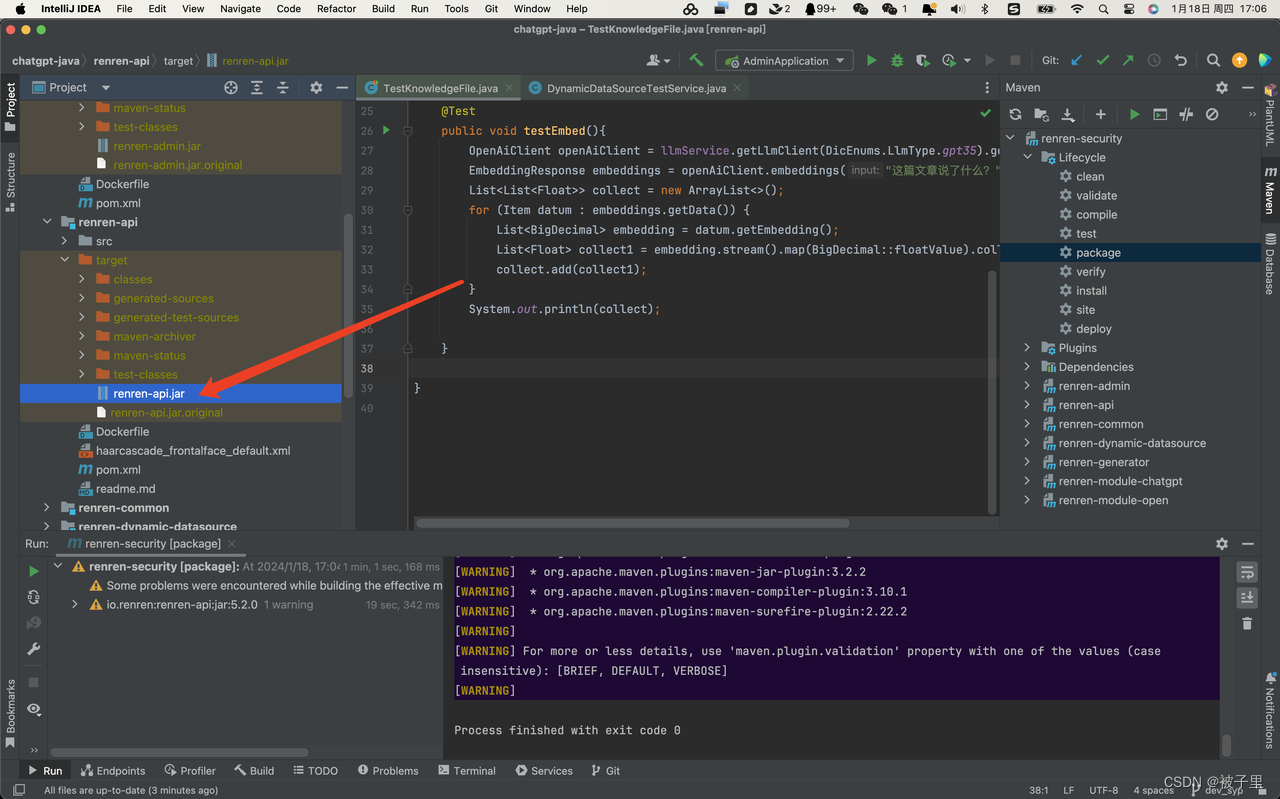The height and width of the screenshot is (799, 1280).
Task: Collapse the target folder in Project tree
Action: pyautogui.click(x=64, y=260)
